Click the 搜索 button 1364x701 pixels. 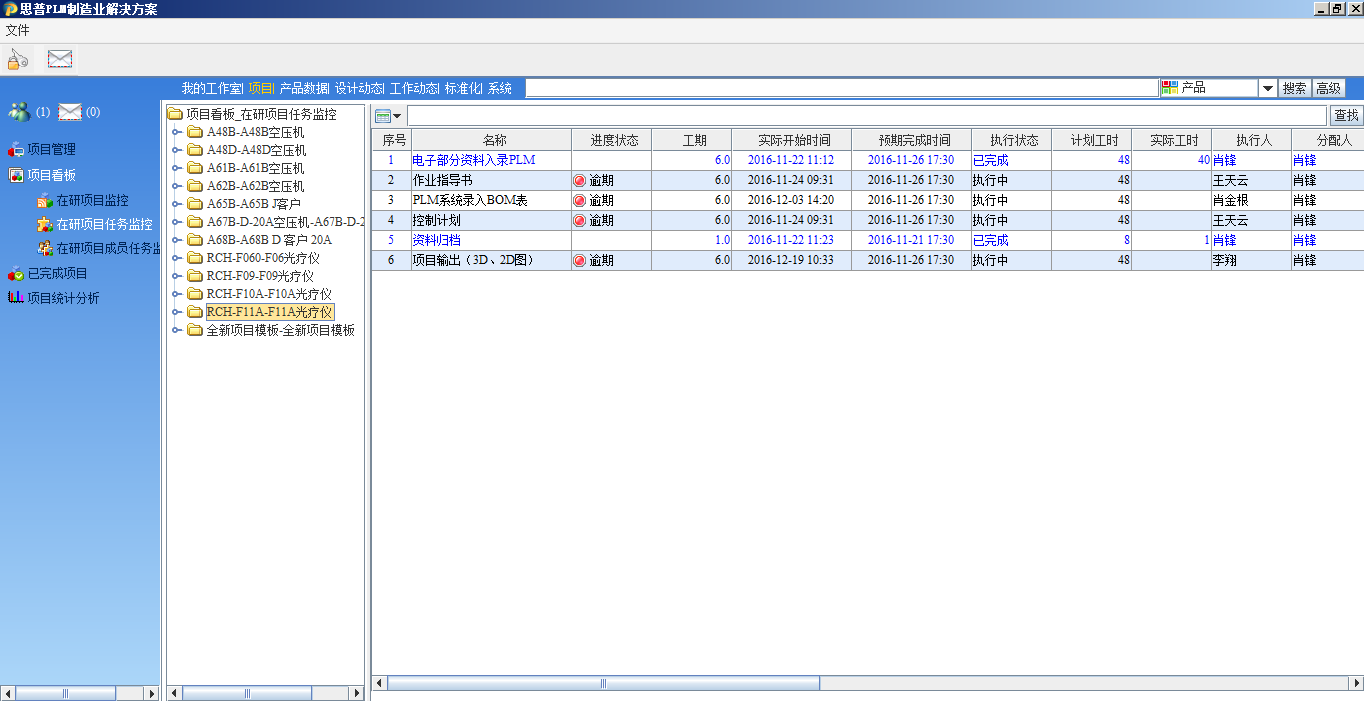(x=1294, y=88)
